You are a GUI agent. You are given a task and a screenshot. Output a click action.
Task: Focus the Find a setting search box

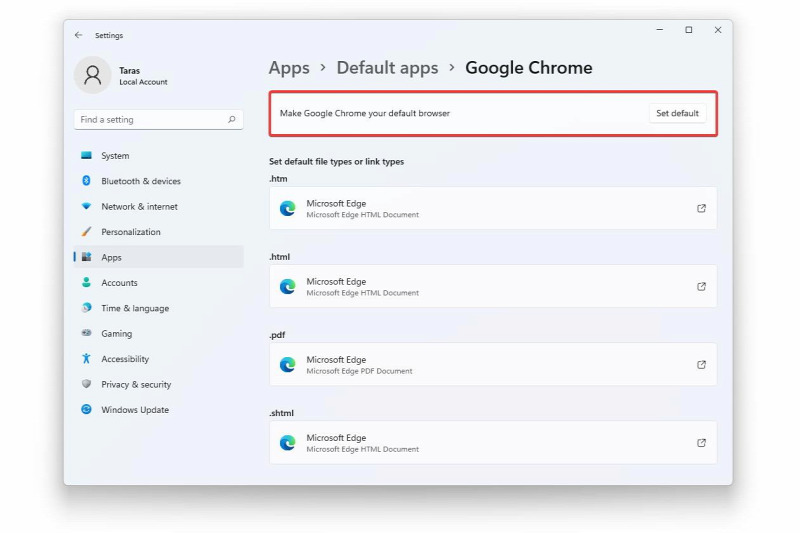tap(159, 119)
